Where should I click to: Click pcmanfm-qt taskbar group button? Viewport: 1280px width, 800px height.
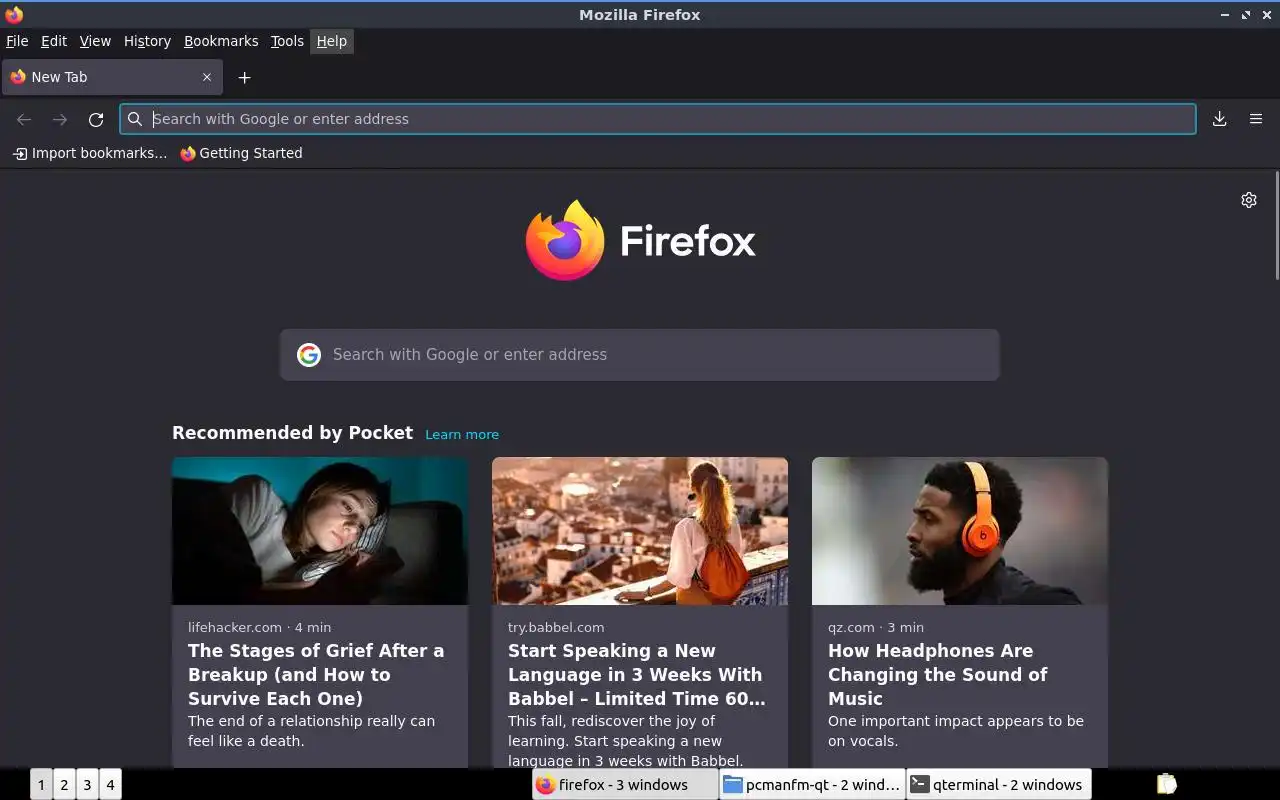tap(812, 785)
